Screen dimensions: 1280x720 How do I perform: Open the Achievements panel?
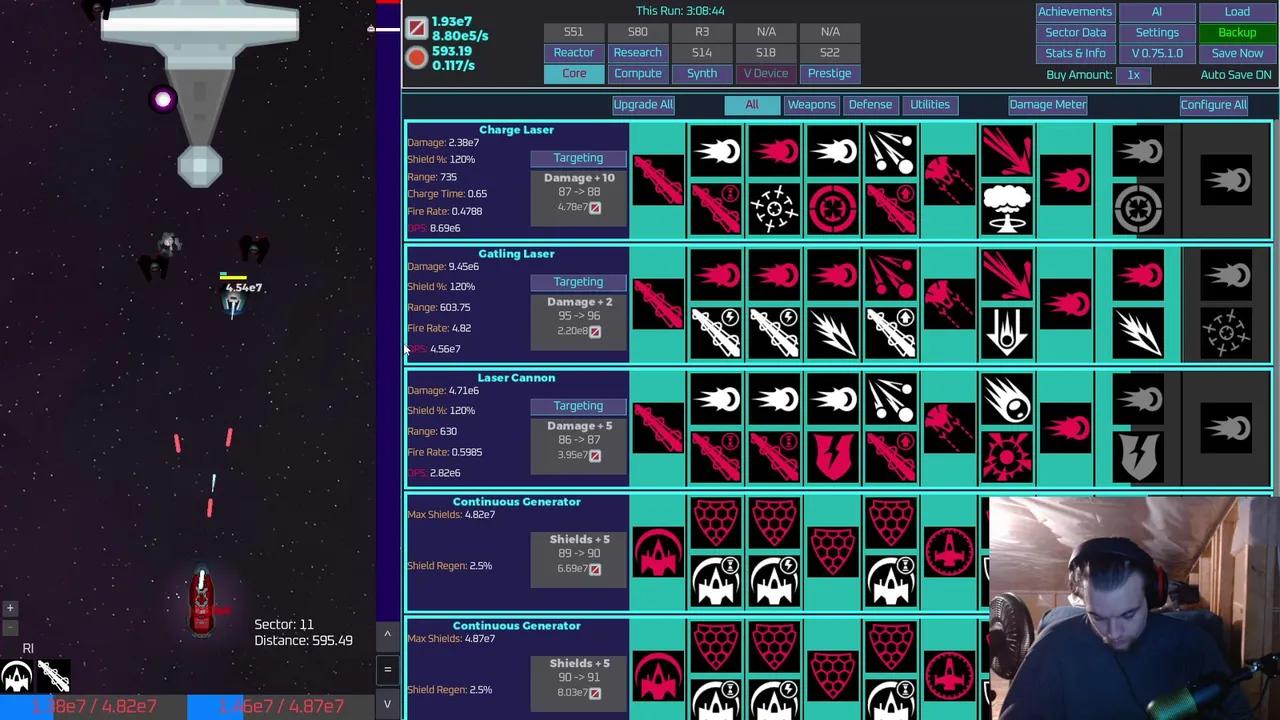(x=1075, y=11)
